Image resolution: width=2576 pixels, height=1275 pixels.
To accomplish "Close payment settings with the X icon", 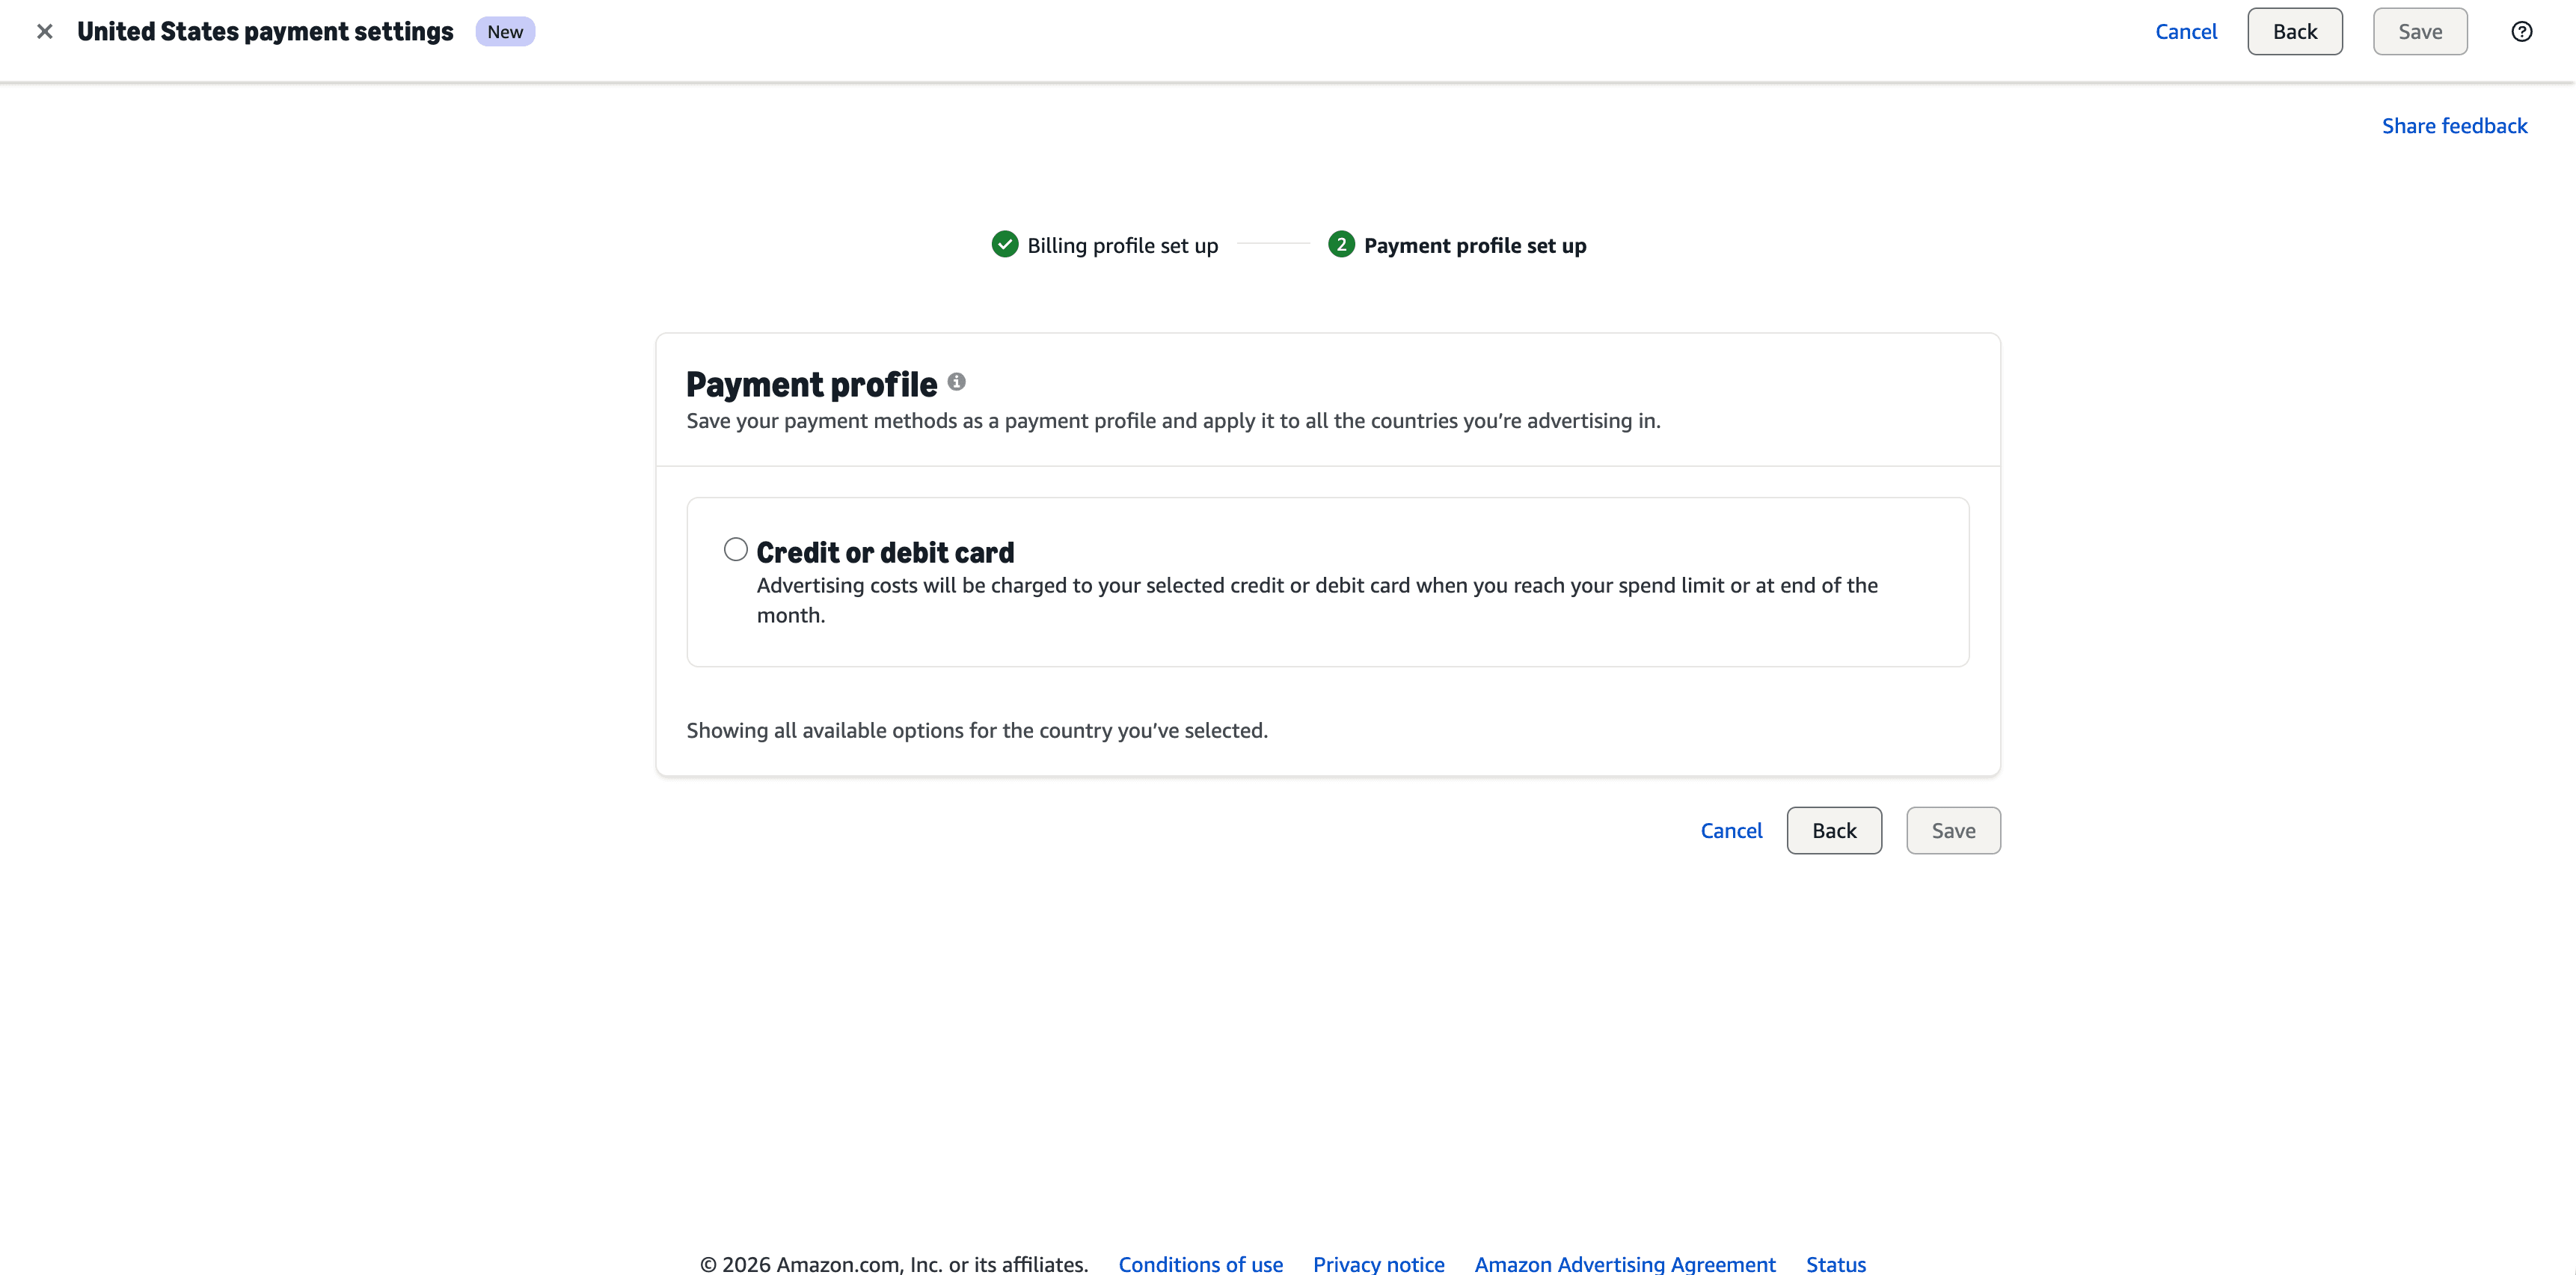I will point(44,31).
